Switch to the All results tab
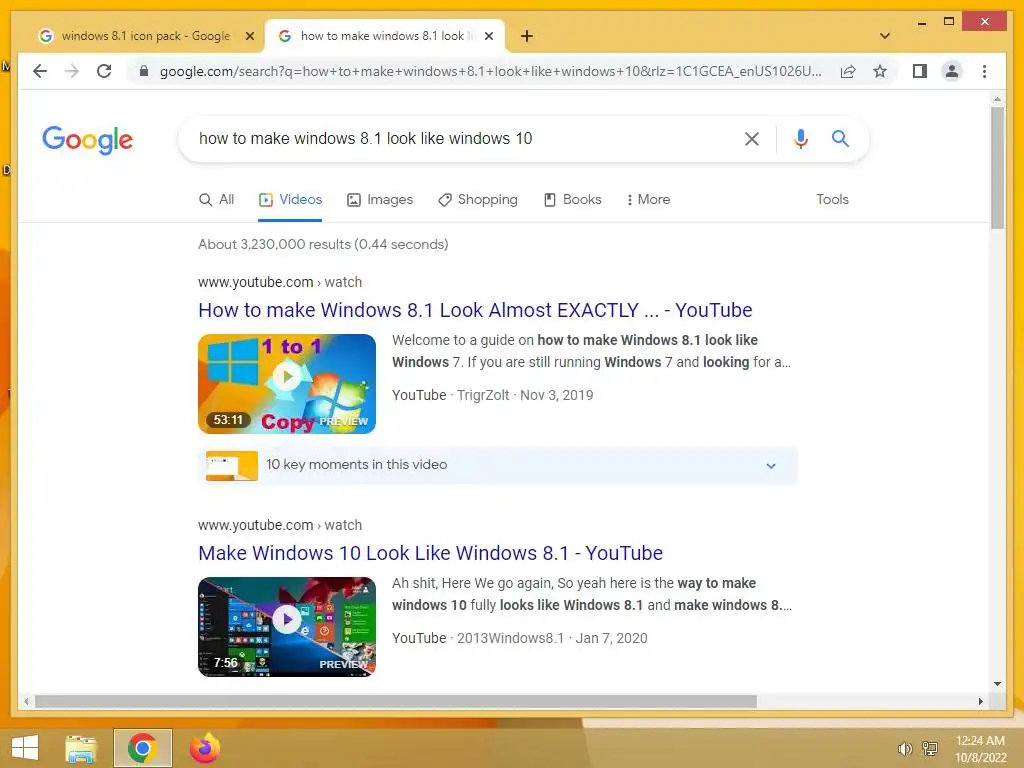 [216, 200]
